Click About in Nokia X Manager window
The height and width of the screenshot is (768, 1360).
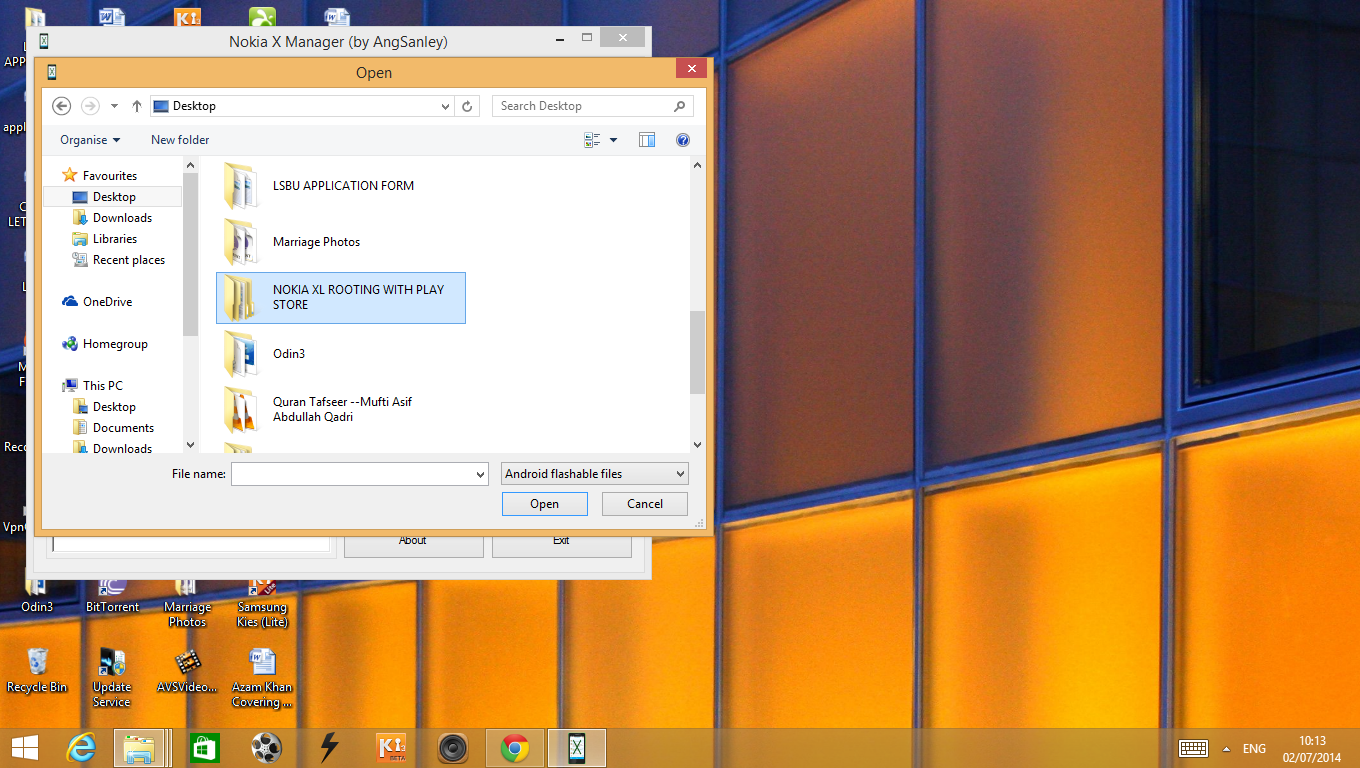pos(413,543)
